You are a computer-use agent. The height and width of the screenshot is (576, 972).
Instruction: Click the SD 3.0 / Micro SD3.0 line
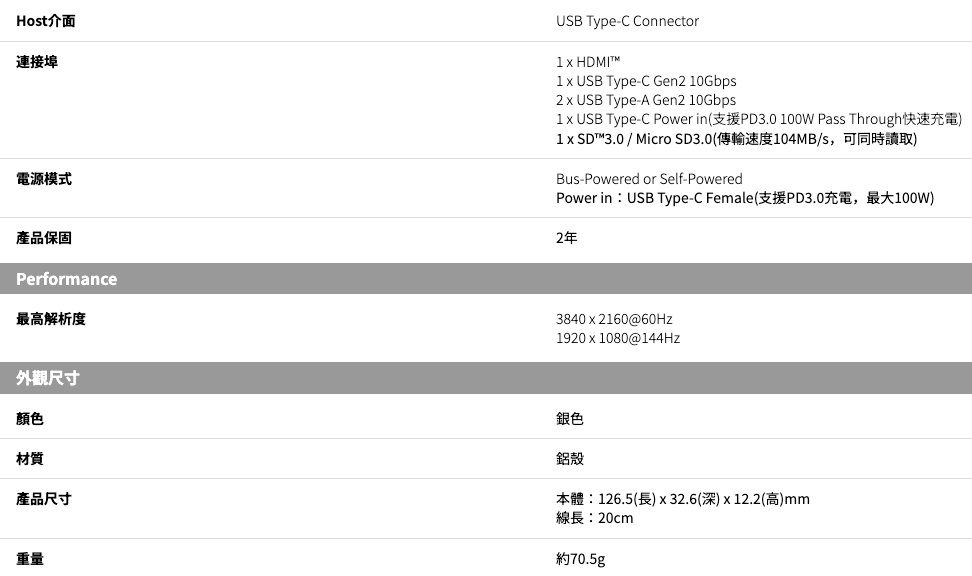[x=736, y=138]
